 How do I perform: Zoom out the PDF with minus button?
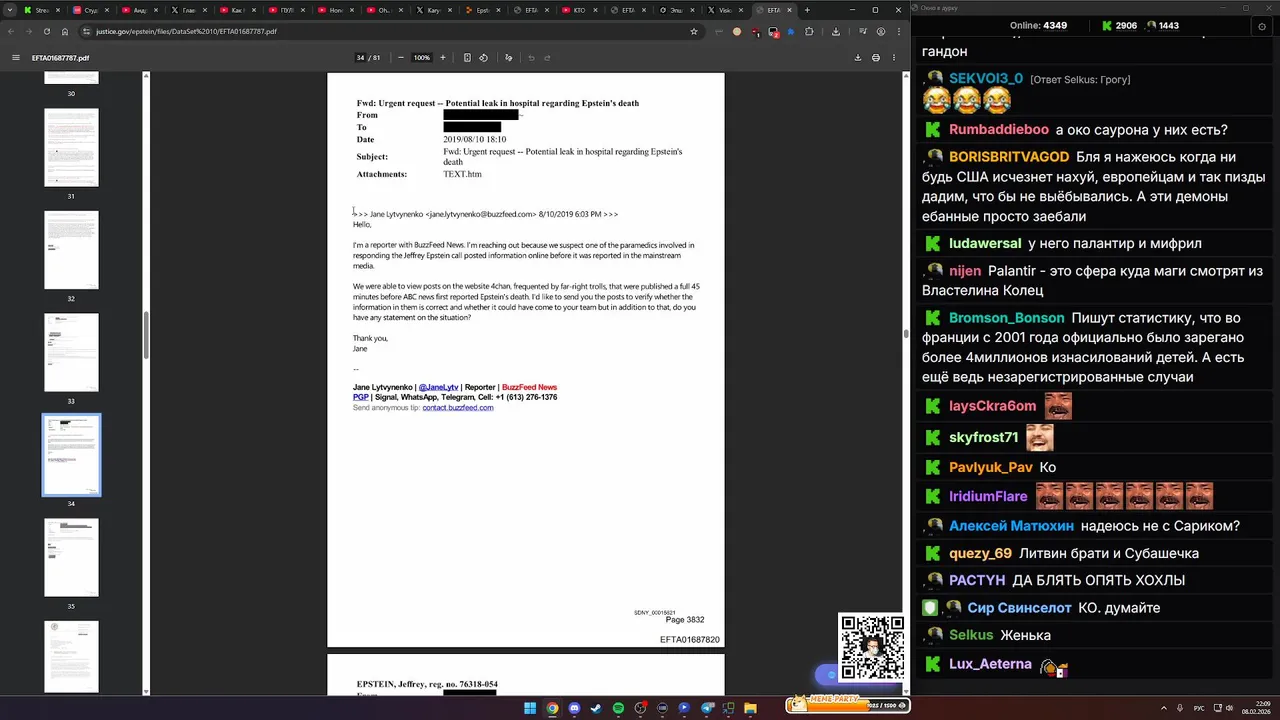pyautogui.click(x=401, y=58)
